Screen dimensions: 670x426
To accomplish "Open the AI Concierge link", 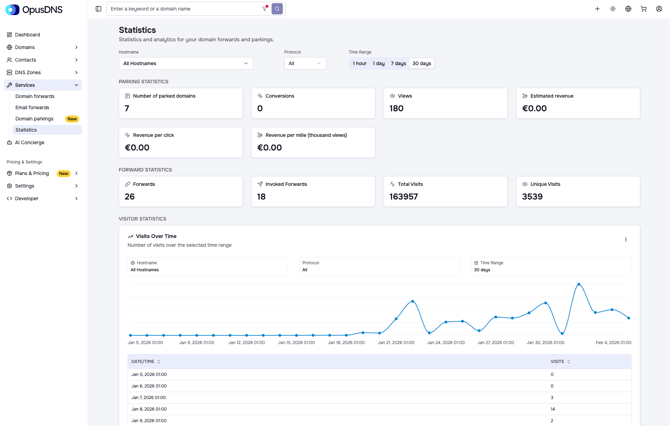I will tap(29, 143).
